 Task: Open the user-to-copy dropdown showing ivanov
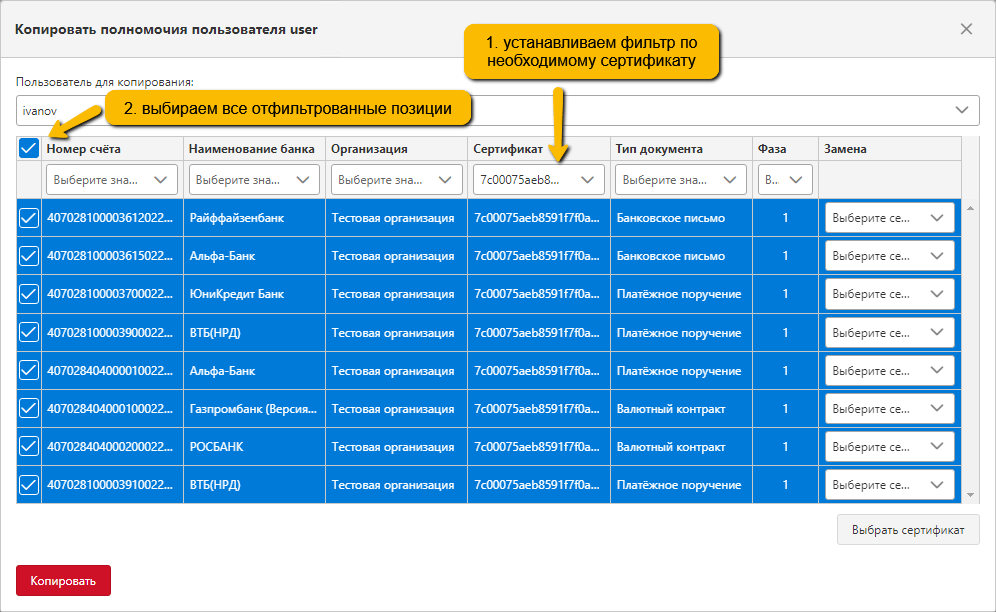pos(497,111)
